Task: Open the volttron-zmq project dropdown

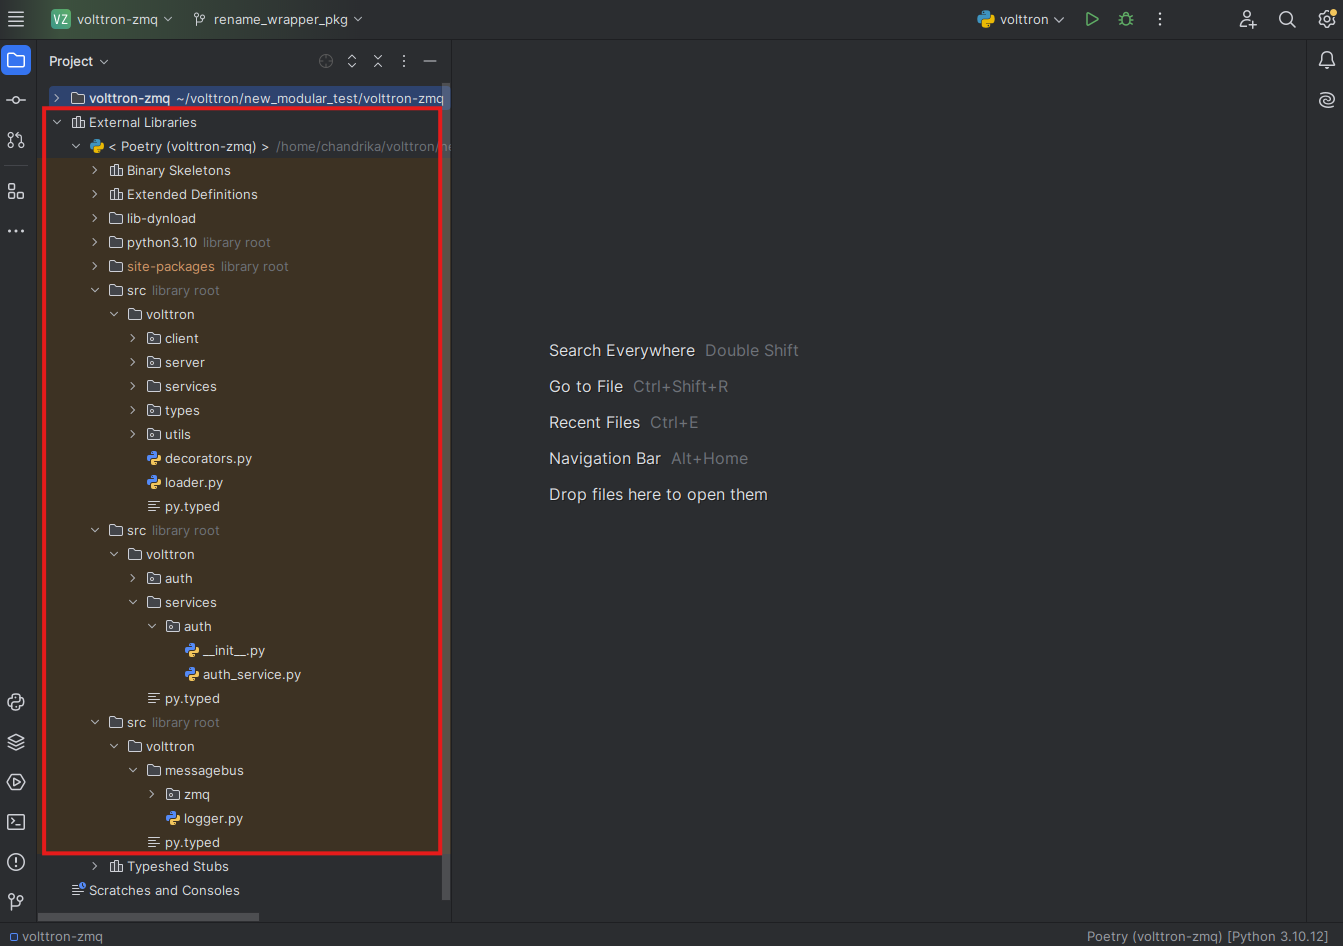Action: point(112,19)
